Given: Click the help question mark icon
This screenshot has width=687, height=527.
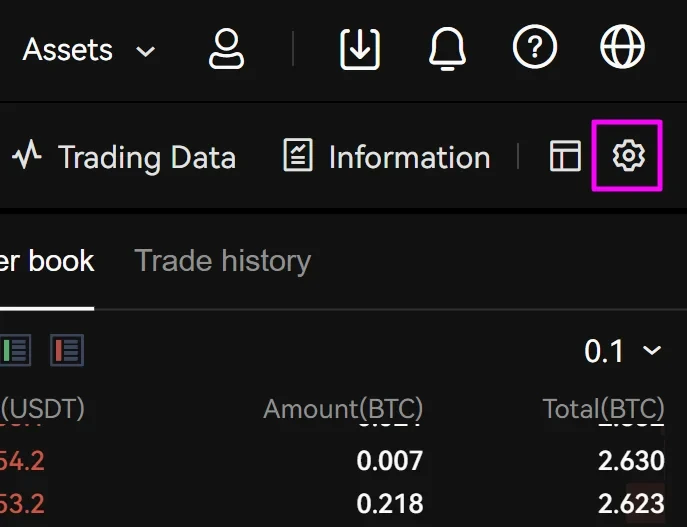Looking at the screenshot, I should click(534, 48).
